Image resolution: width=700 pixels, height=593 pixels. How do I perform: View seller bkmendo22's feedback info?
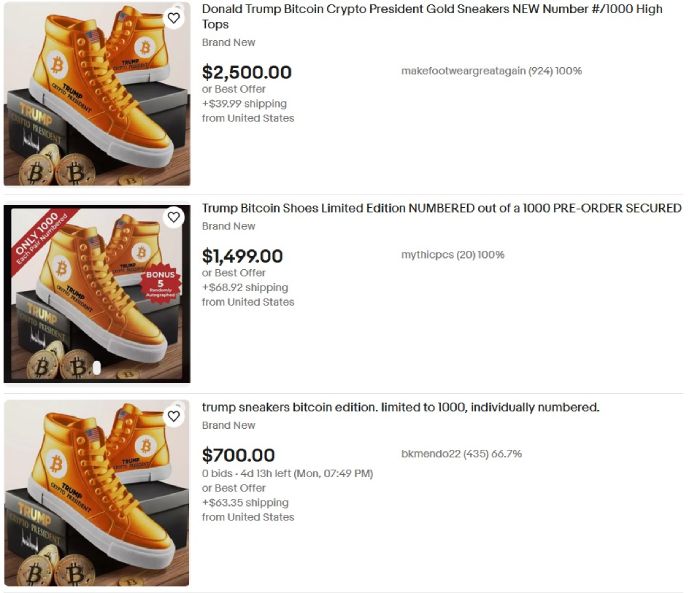point(461,454)
